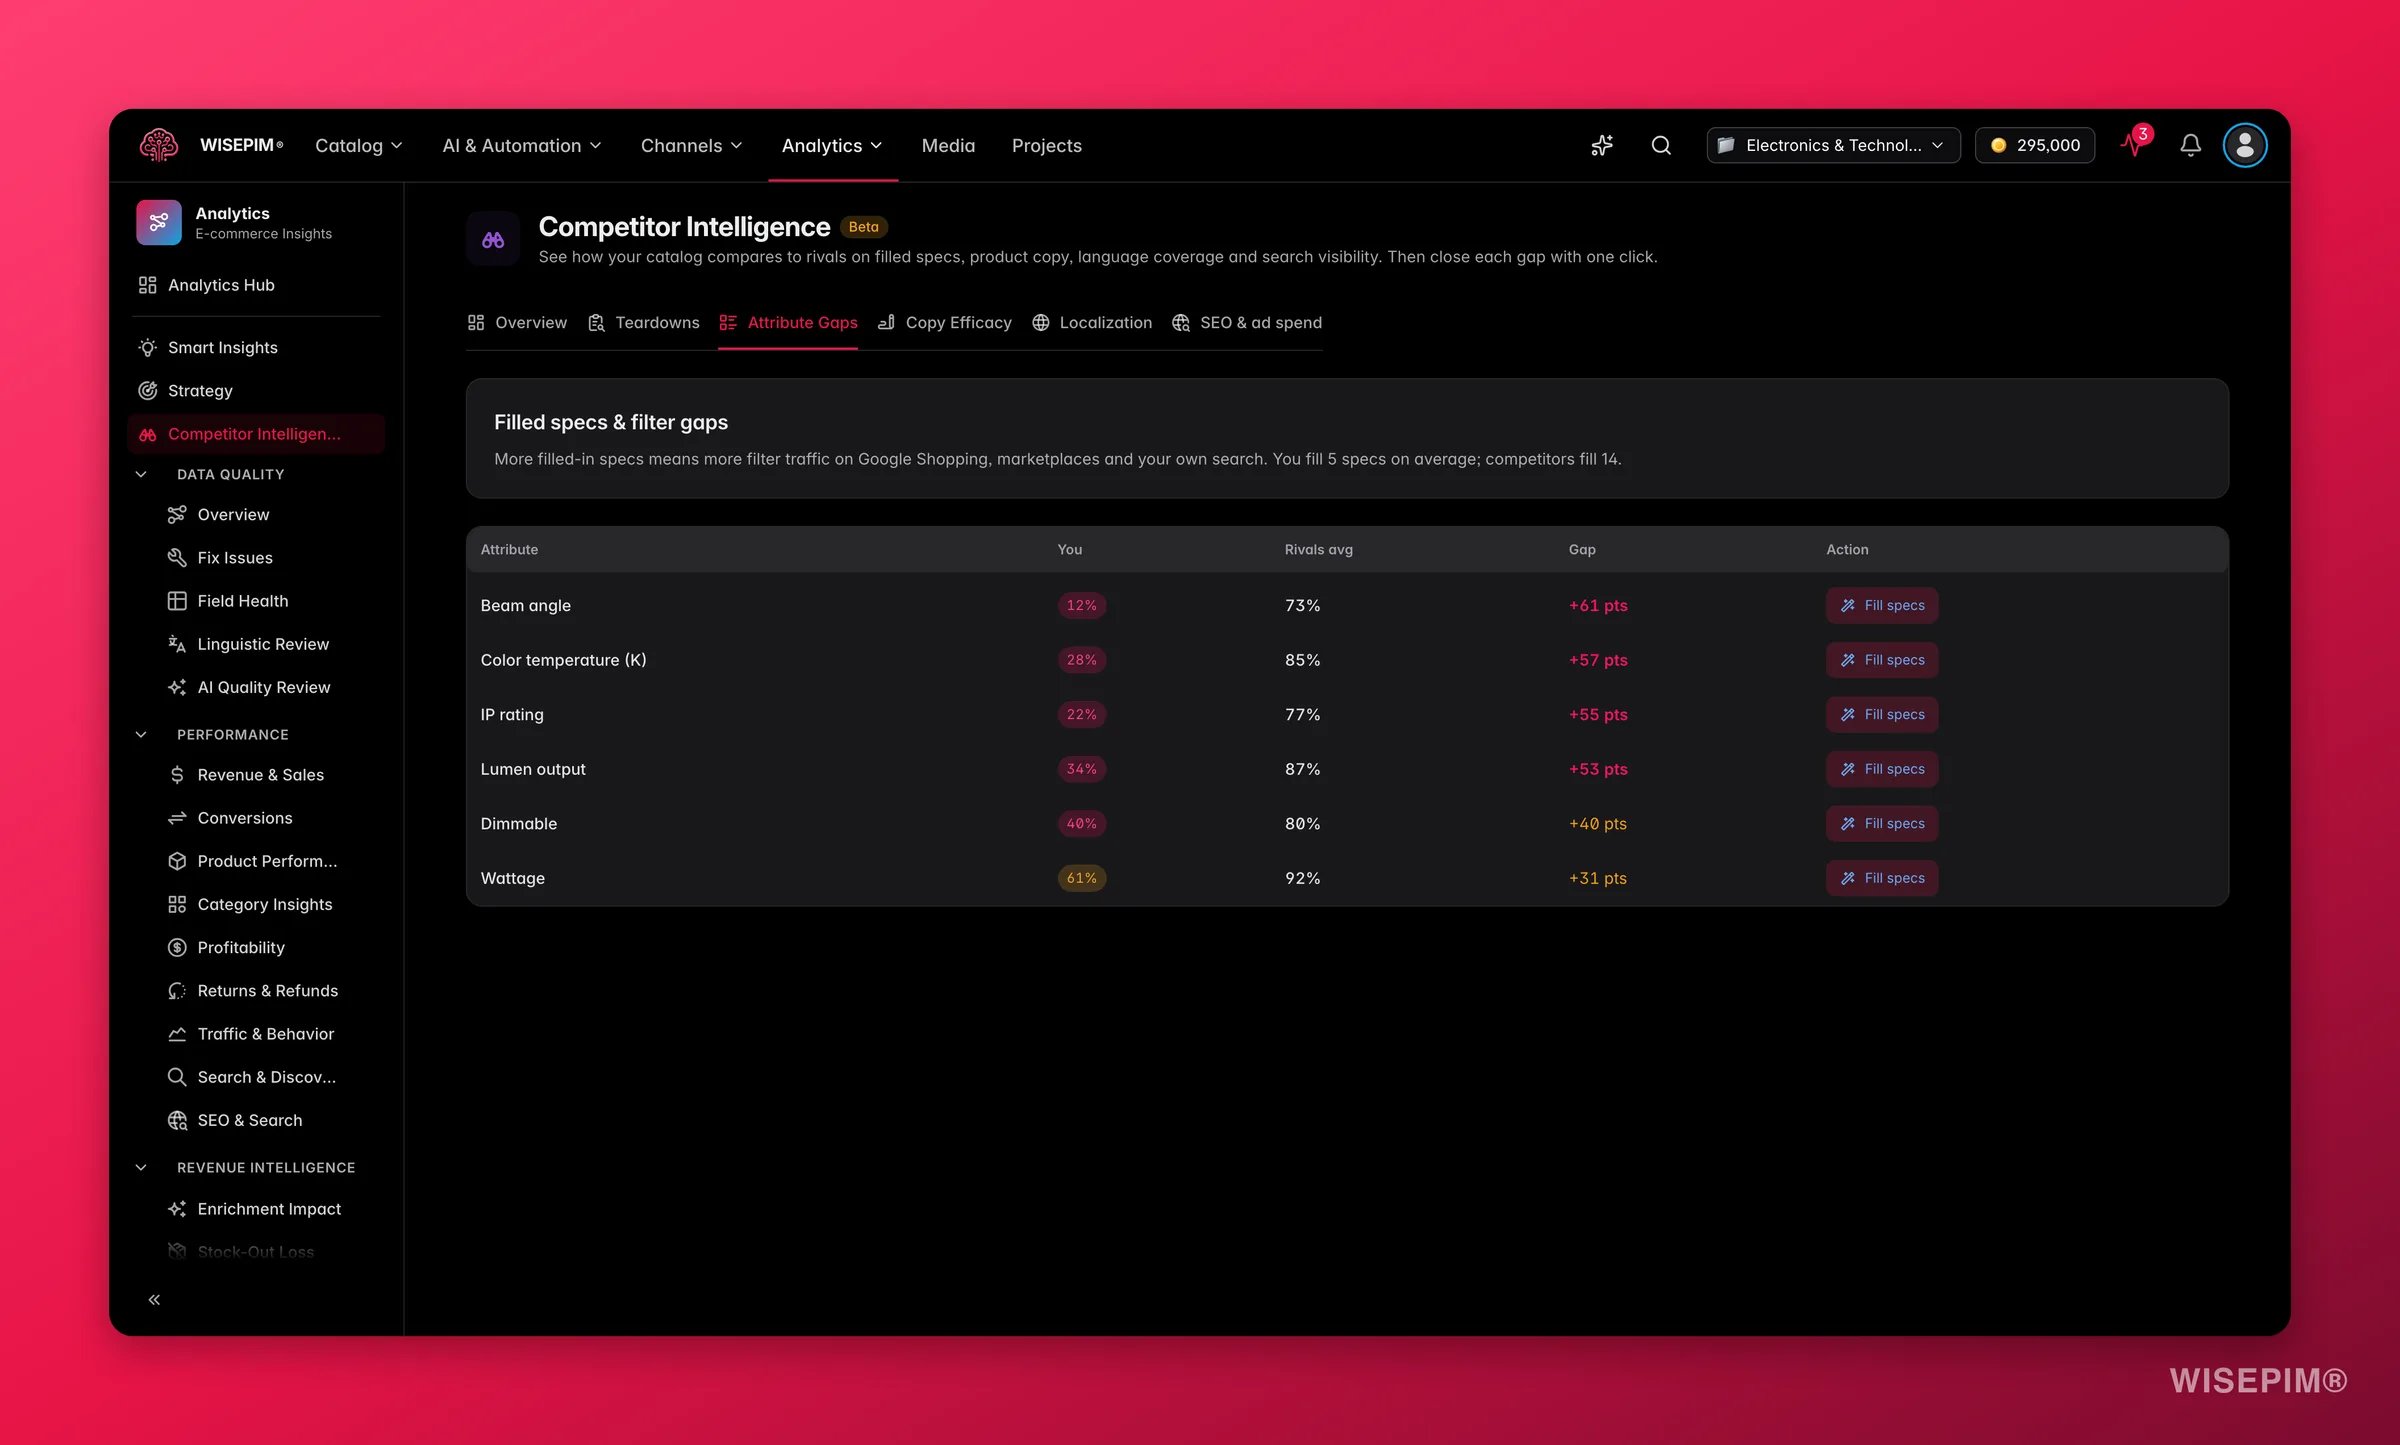Screen dimensions: 2400x1445
Task: Select the Attribute Gaps tab
Action: click(x=788, y=322)
